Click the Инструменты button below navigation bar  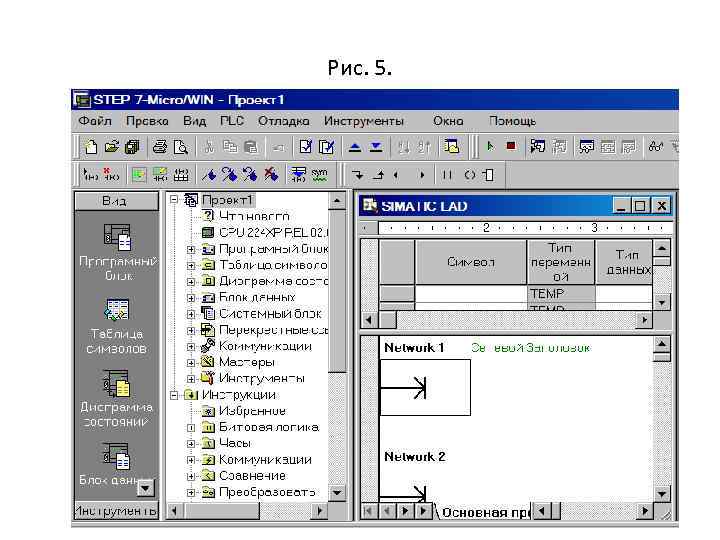117,510
